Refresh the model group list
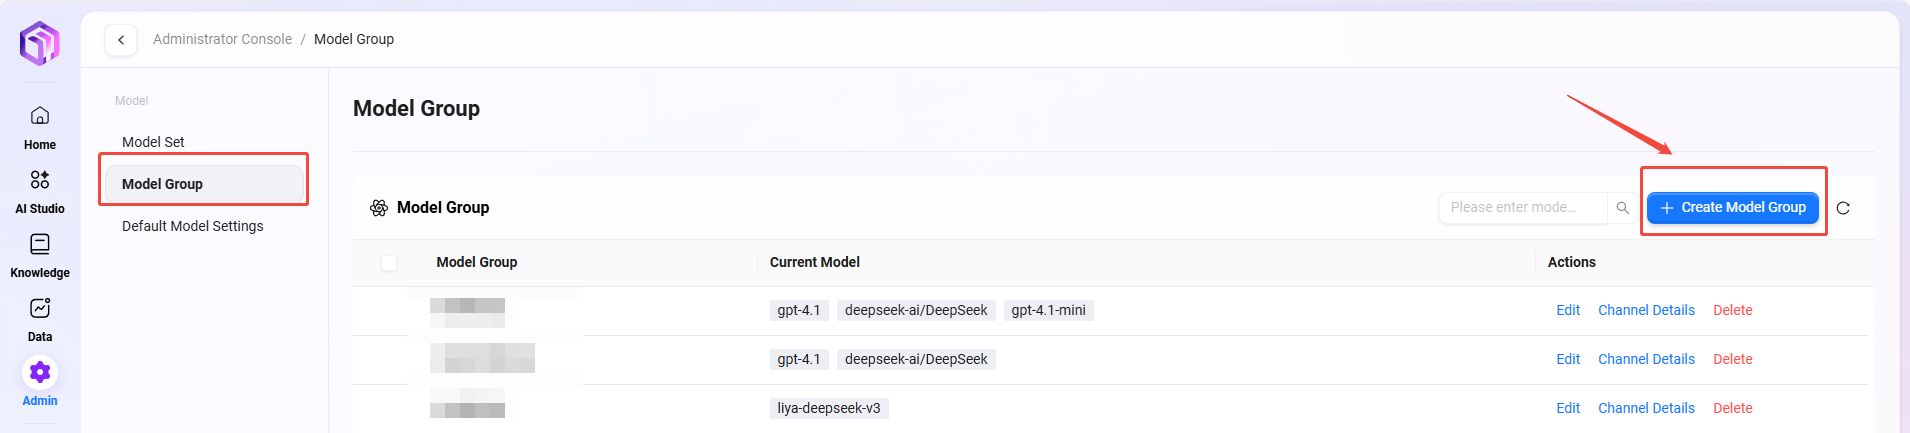 coord(1843,208)
